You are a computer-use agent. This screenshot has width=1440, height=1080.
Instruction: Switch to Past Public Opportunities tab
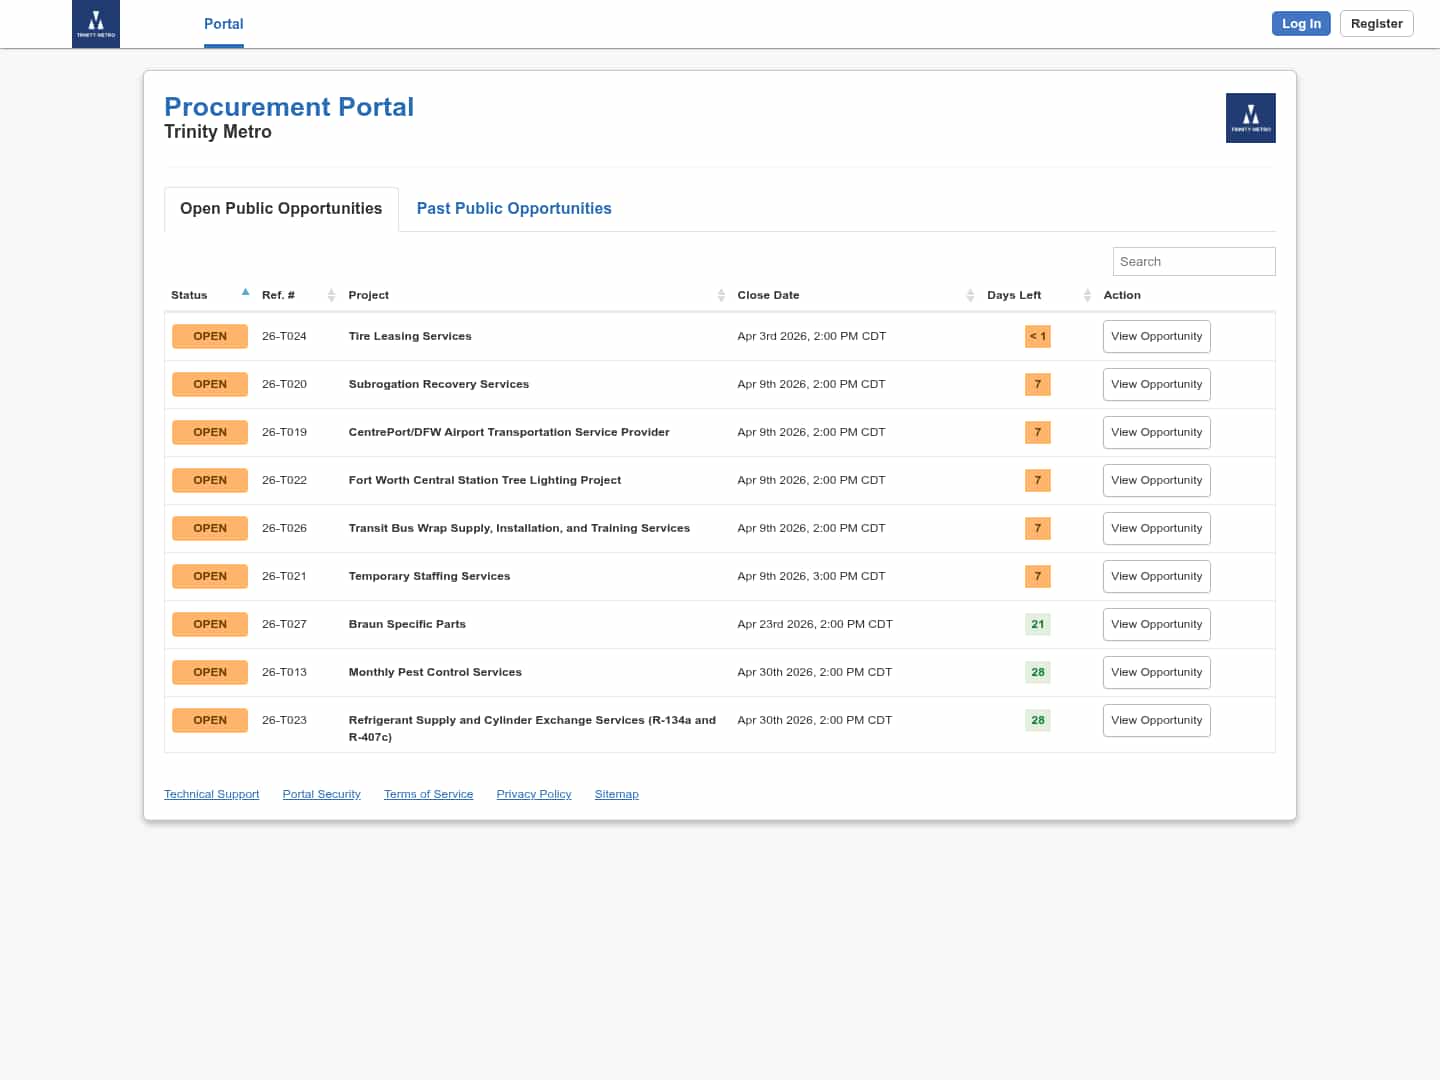514,209
